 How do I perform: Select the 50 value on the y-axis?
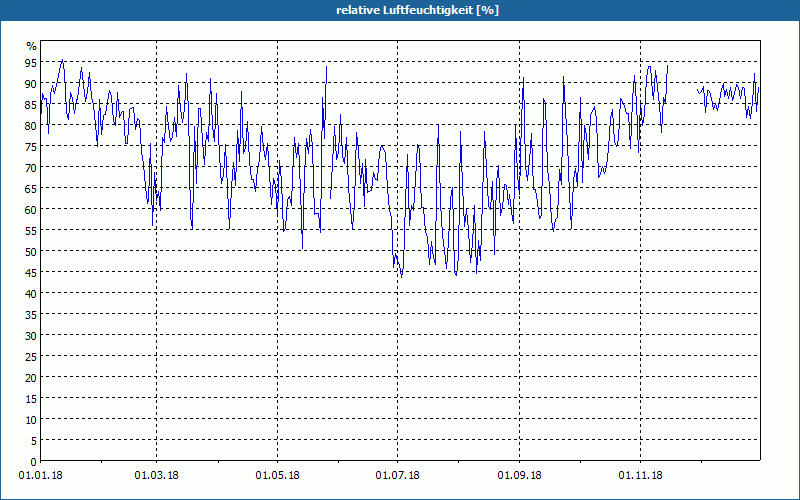[x=32, y=252]
